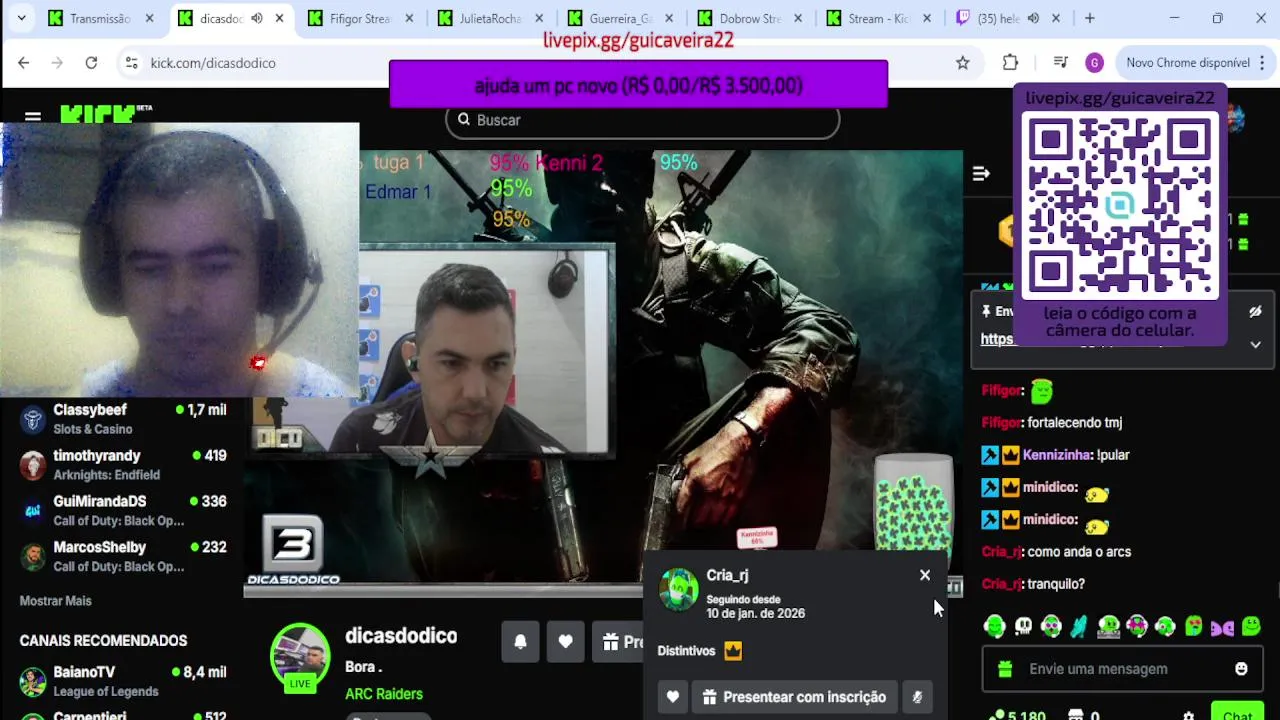Bookmark this page with star icon
The width and height of the screenshot is (1280, 720).
tap(962, 62)
